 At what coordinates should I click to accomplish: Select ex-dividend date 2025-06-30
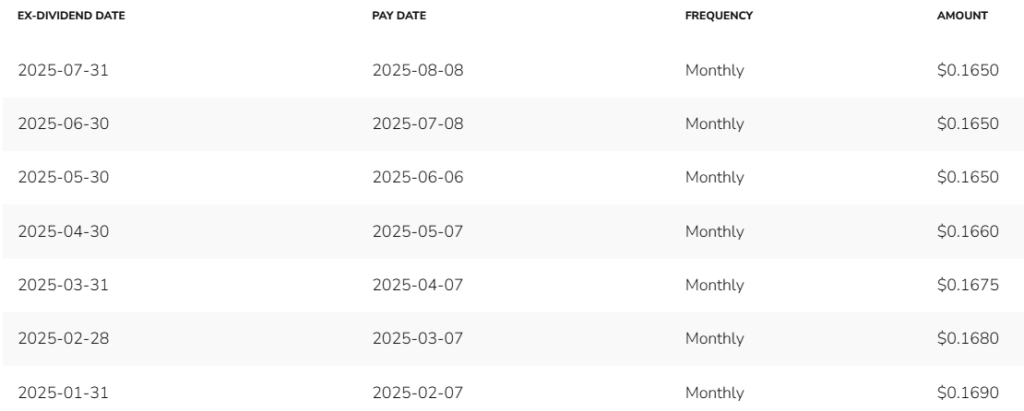pos(63,124)
